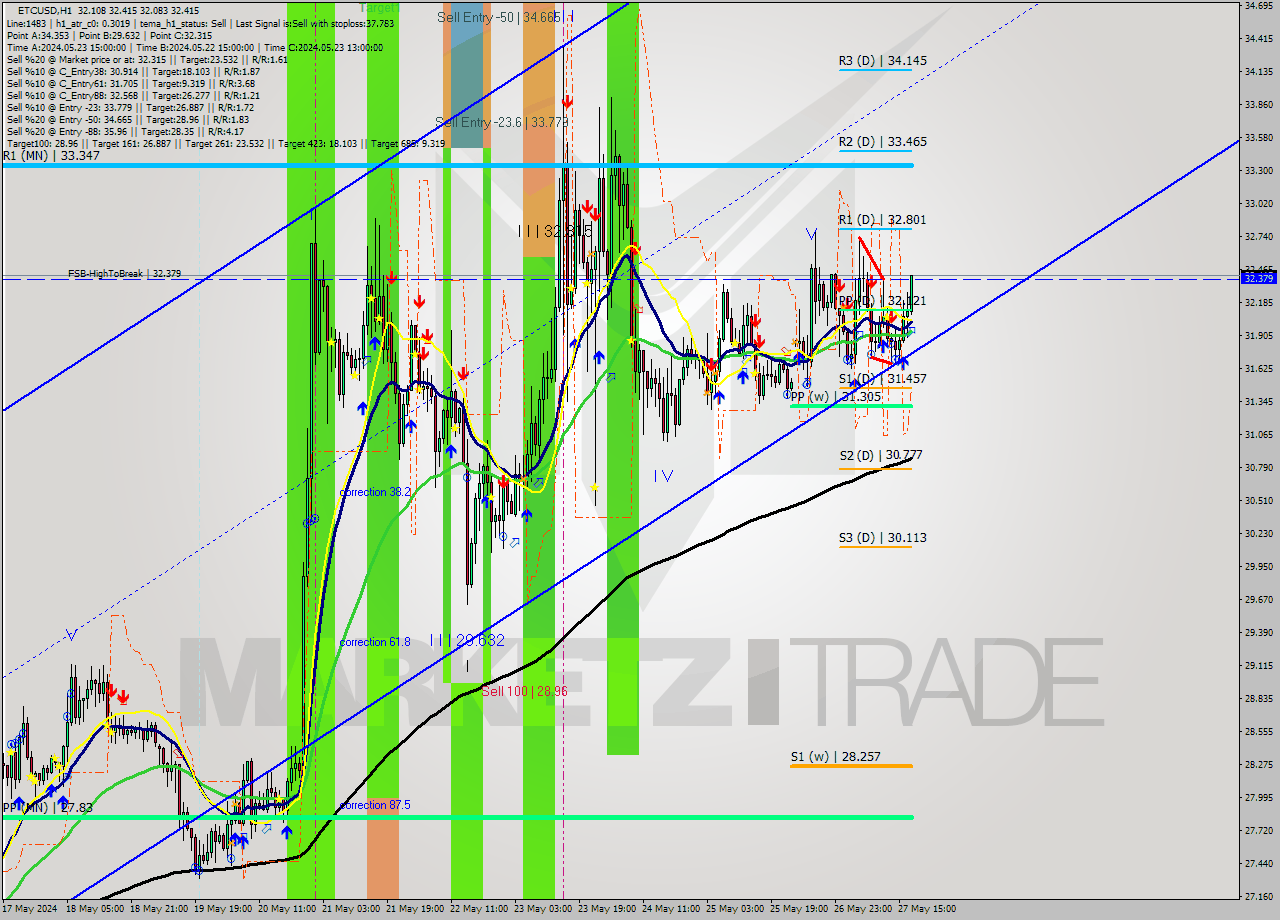Select the Sell %10 @ Entry -23 line

pyautogui.click(x=130, y=108)
